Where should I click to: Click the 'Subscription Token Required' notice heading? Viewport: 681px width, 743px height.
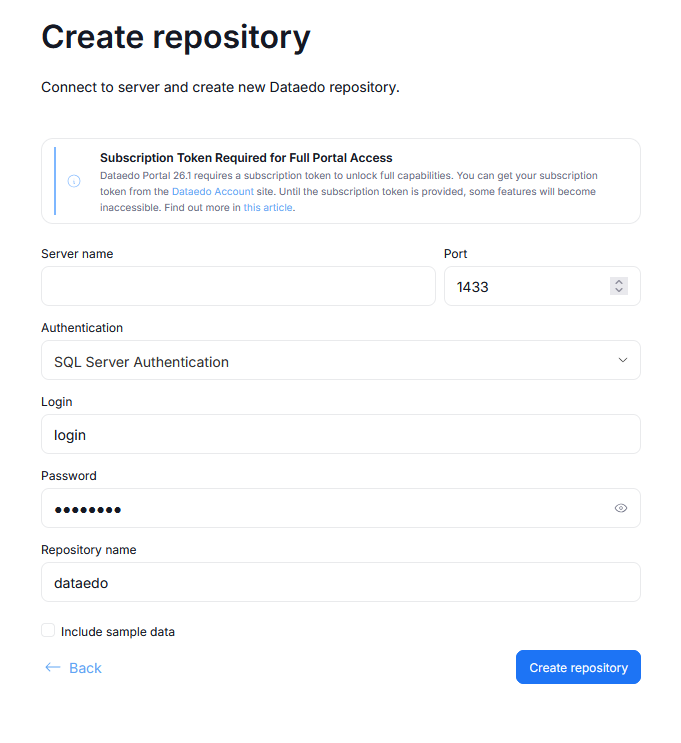(x=246, y=158)
